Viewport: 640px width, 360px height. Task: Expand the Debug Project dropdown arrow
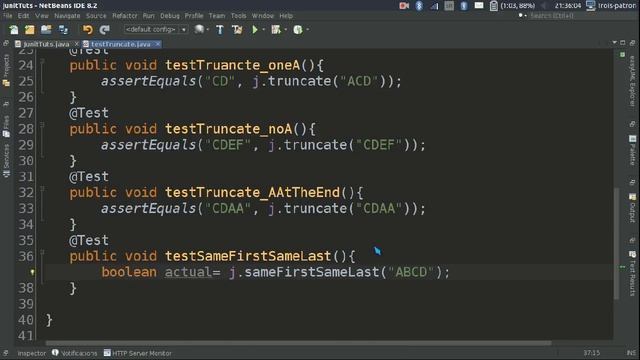(285, 30)
